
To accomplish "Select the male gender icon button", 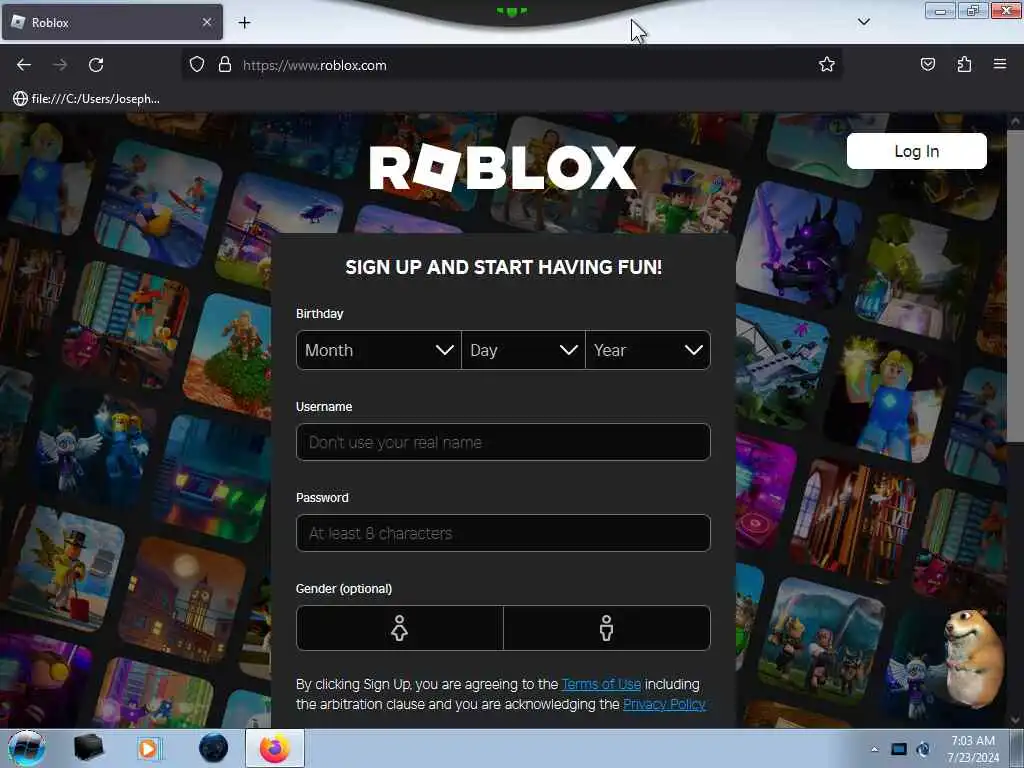I will pyautogui.click(x=607, y=628).
